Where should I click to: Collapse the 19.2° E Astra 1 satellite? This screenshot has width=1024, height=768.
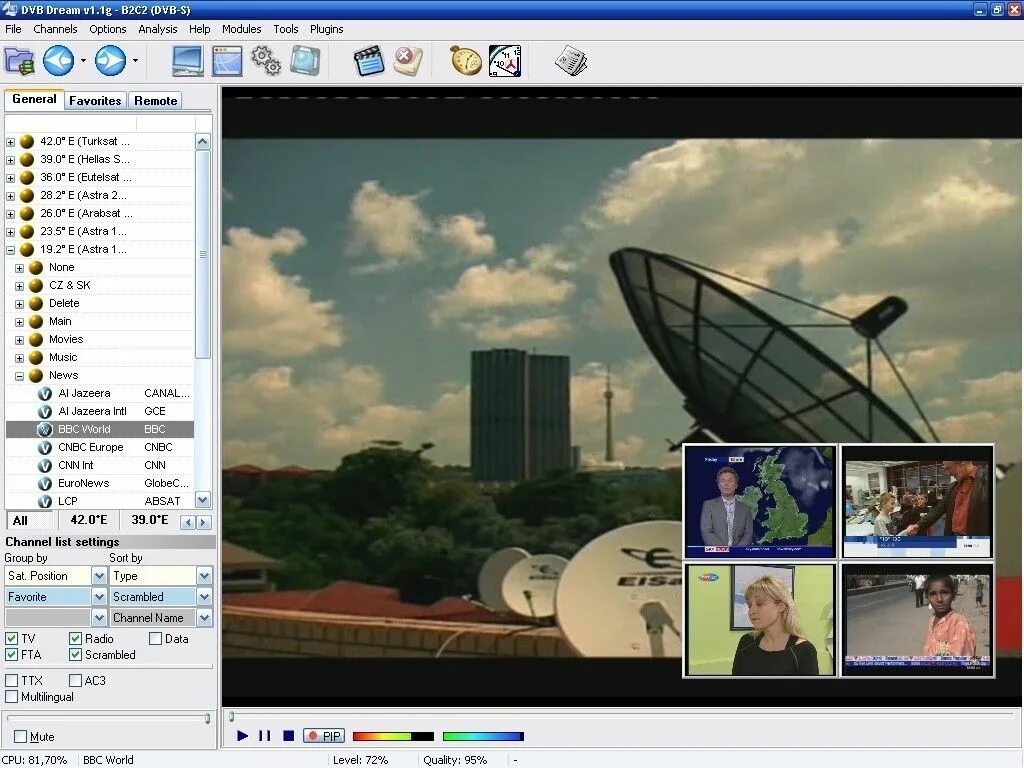[10, 249]
